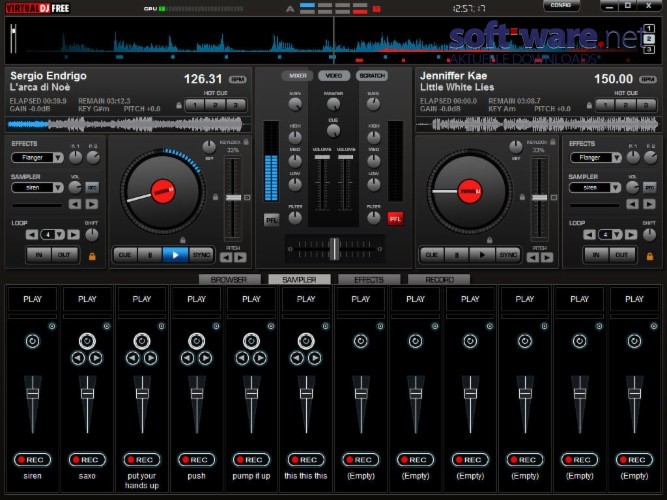Double the left deck loop length
667x500 pixels.
(73, 234)
